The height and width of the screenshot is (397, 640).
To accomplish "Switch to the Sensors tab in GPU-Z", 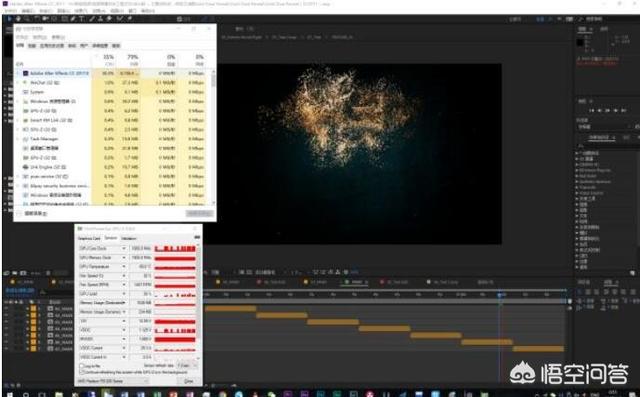I will 111,238.
